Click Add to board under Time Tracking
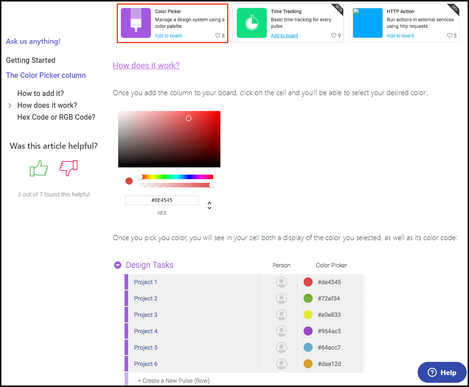Image resolution: width=469 pixels, height=387 pixels. pos(284,36)
